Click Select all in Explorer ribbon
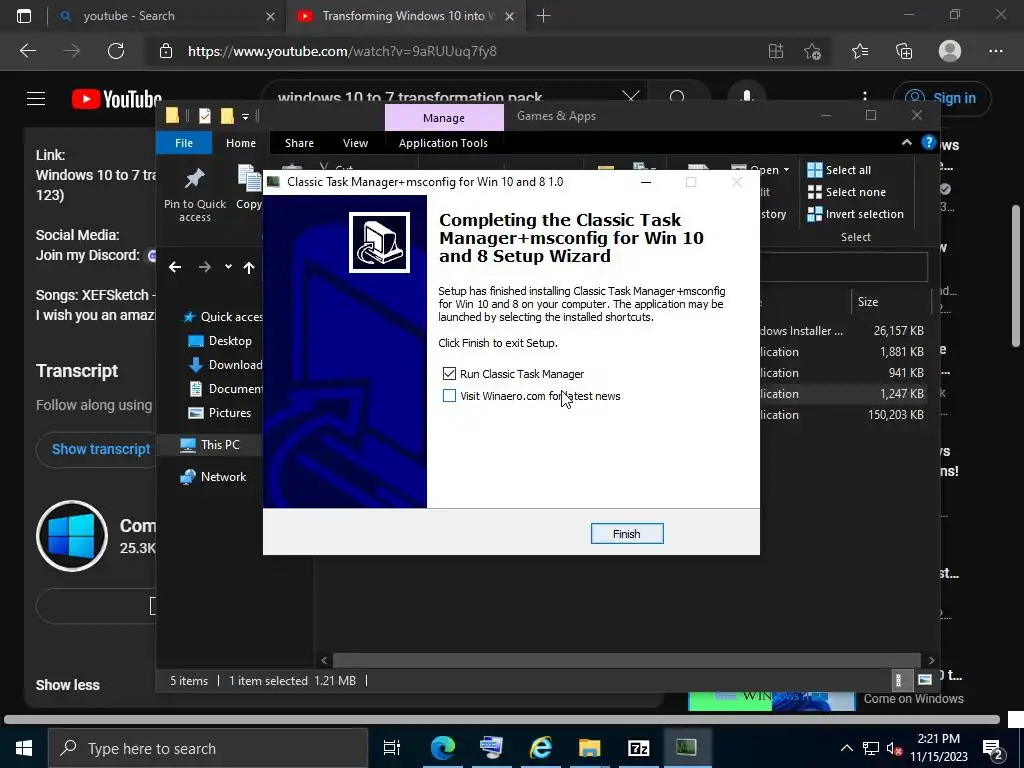1024x768 pixels. pos(839,170)
